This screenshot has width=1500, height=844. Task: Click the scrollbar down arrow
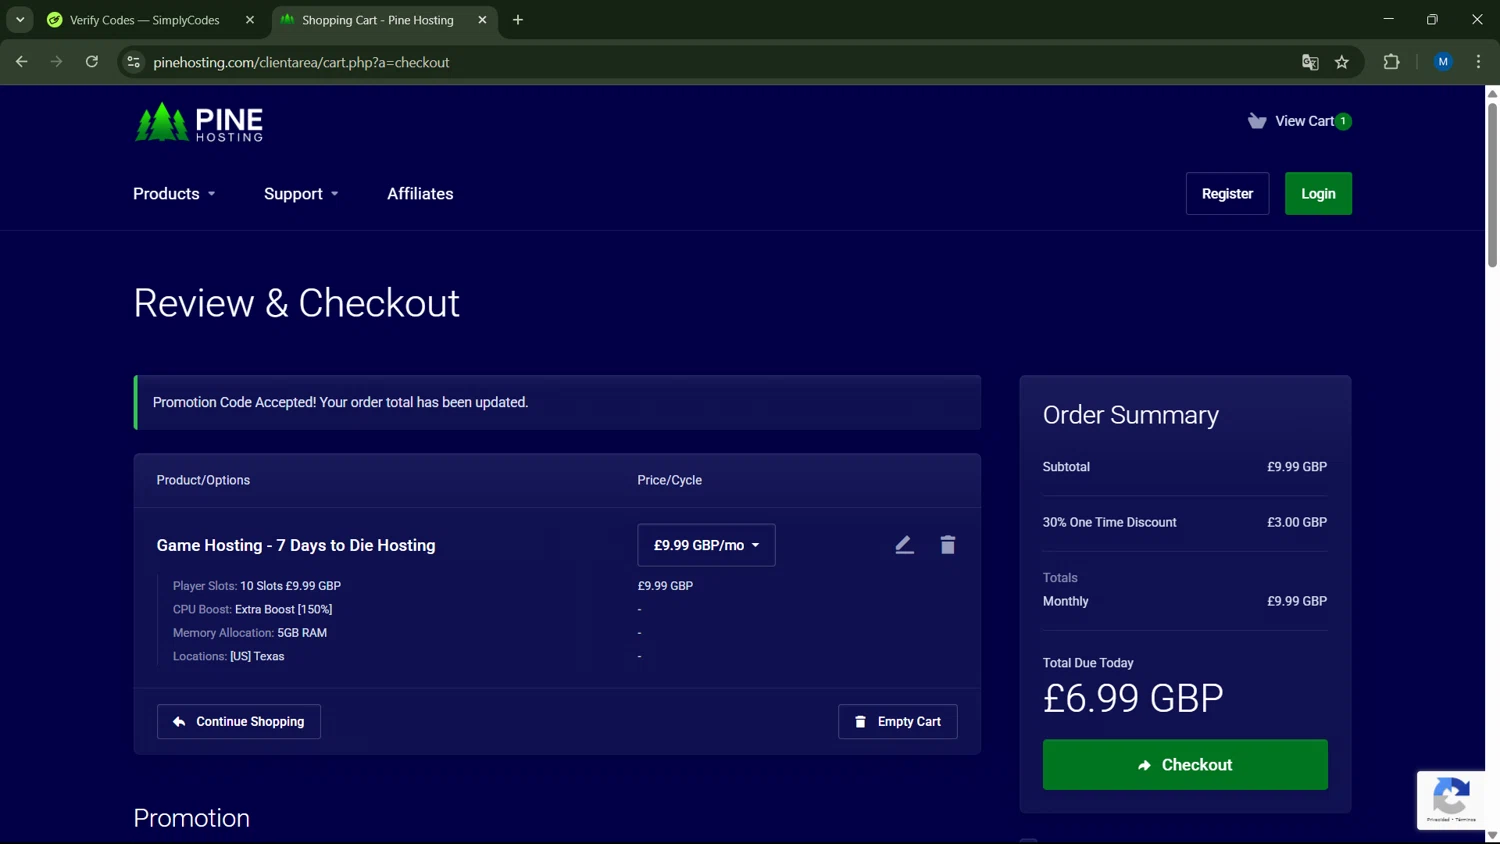pyautogui.click(x=1492, y=836)
